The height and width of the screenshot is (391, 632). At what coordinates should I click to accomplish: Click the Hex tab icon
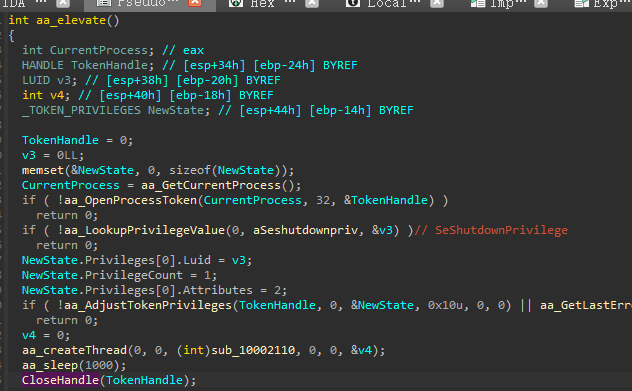236,3
